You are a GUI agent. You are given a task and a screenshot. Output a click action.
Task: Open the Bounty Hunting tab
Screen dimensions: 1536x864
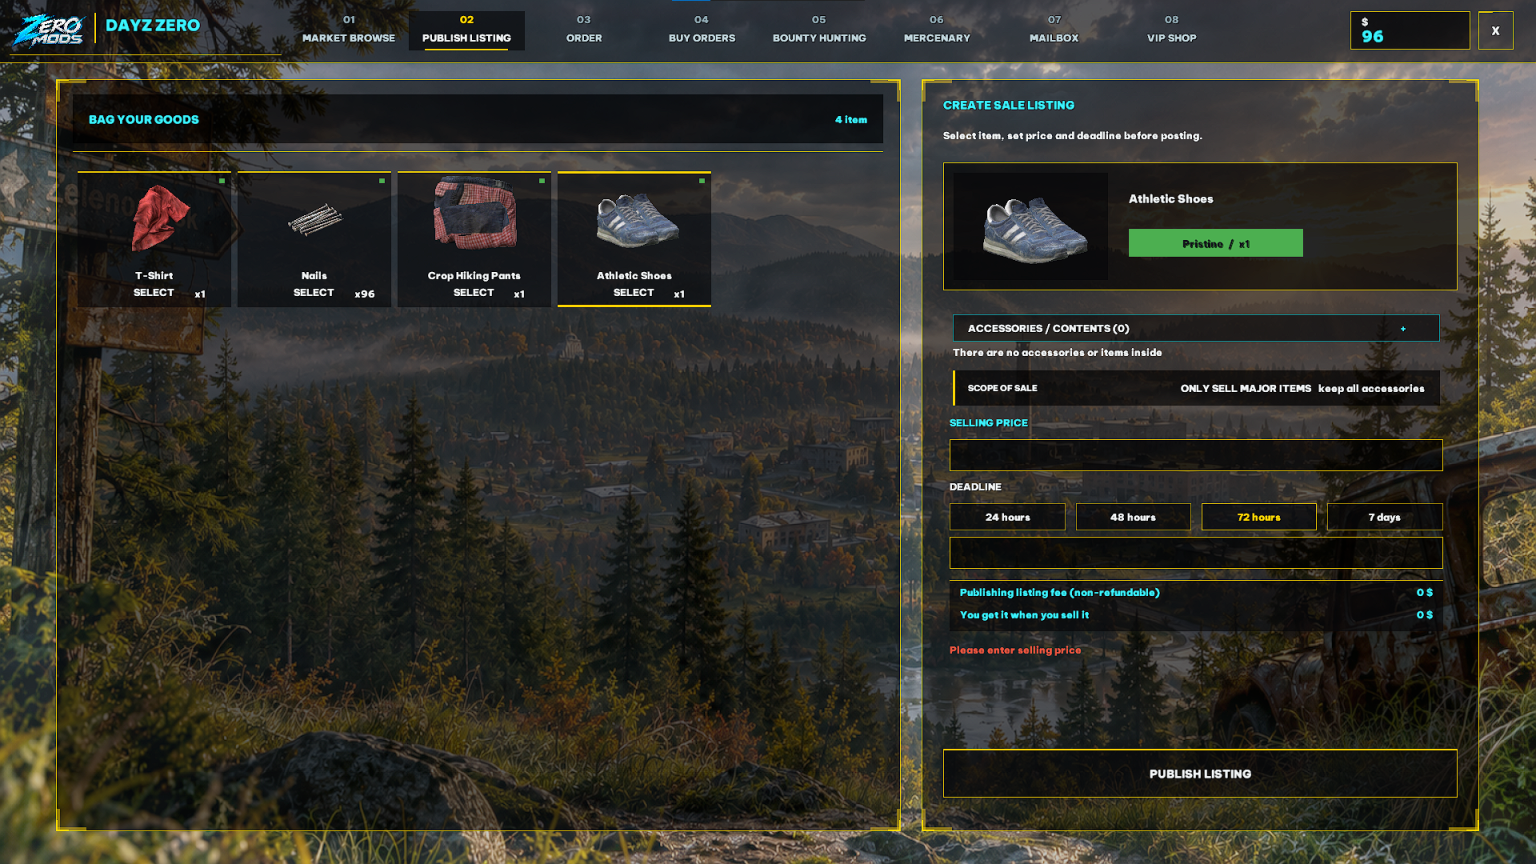coord(819,30)
